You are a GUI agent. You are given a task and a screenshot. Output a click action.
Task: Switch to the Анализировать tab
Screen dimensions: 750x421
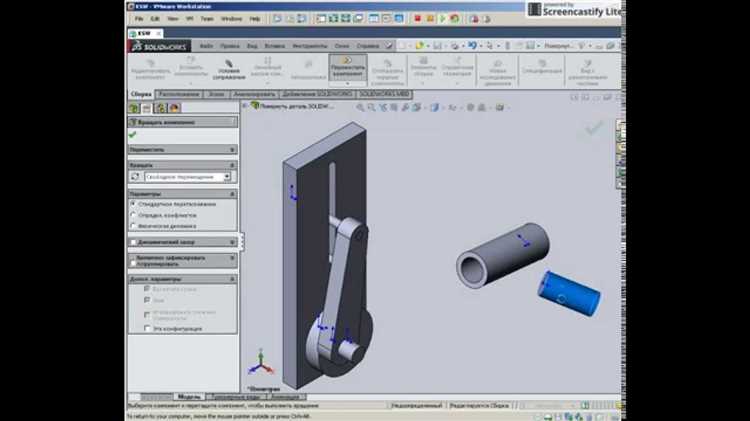click(x=254, y=94)
